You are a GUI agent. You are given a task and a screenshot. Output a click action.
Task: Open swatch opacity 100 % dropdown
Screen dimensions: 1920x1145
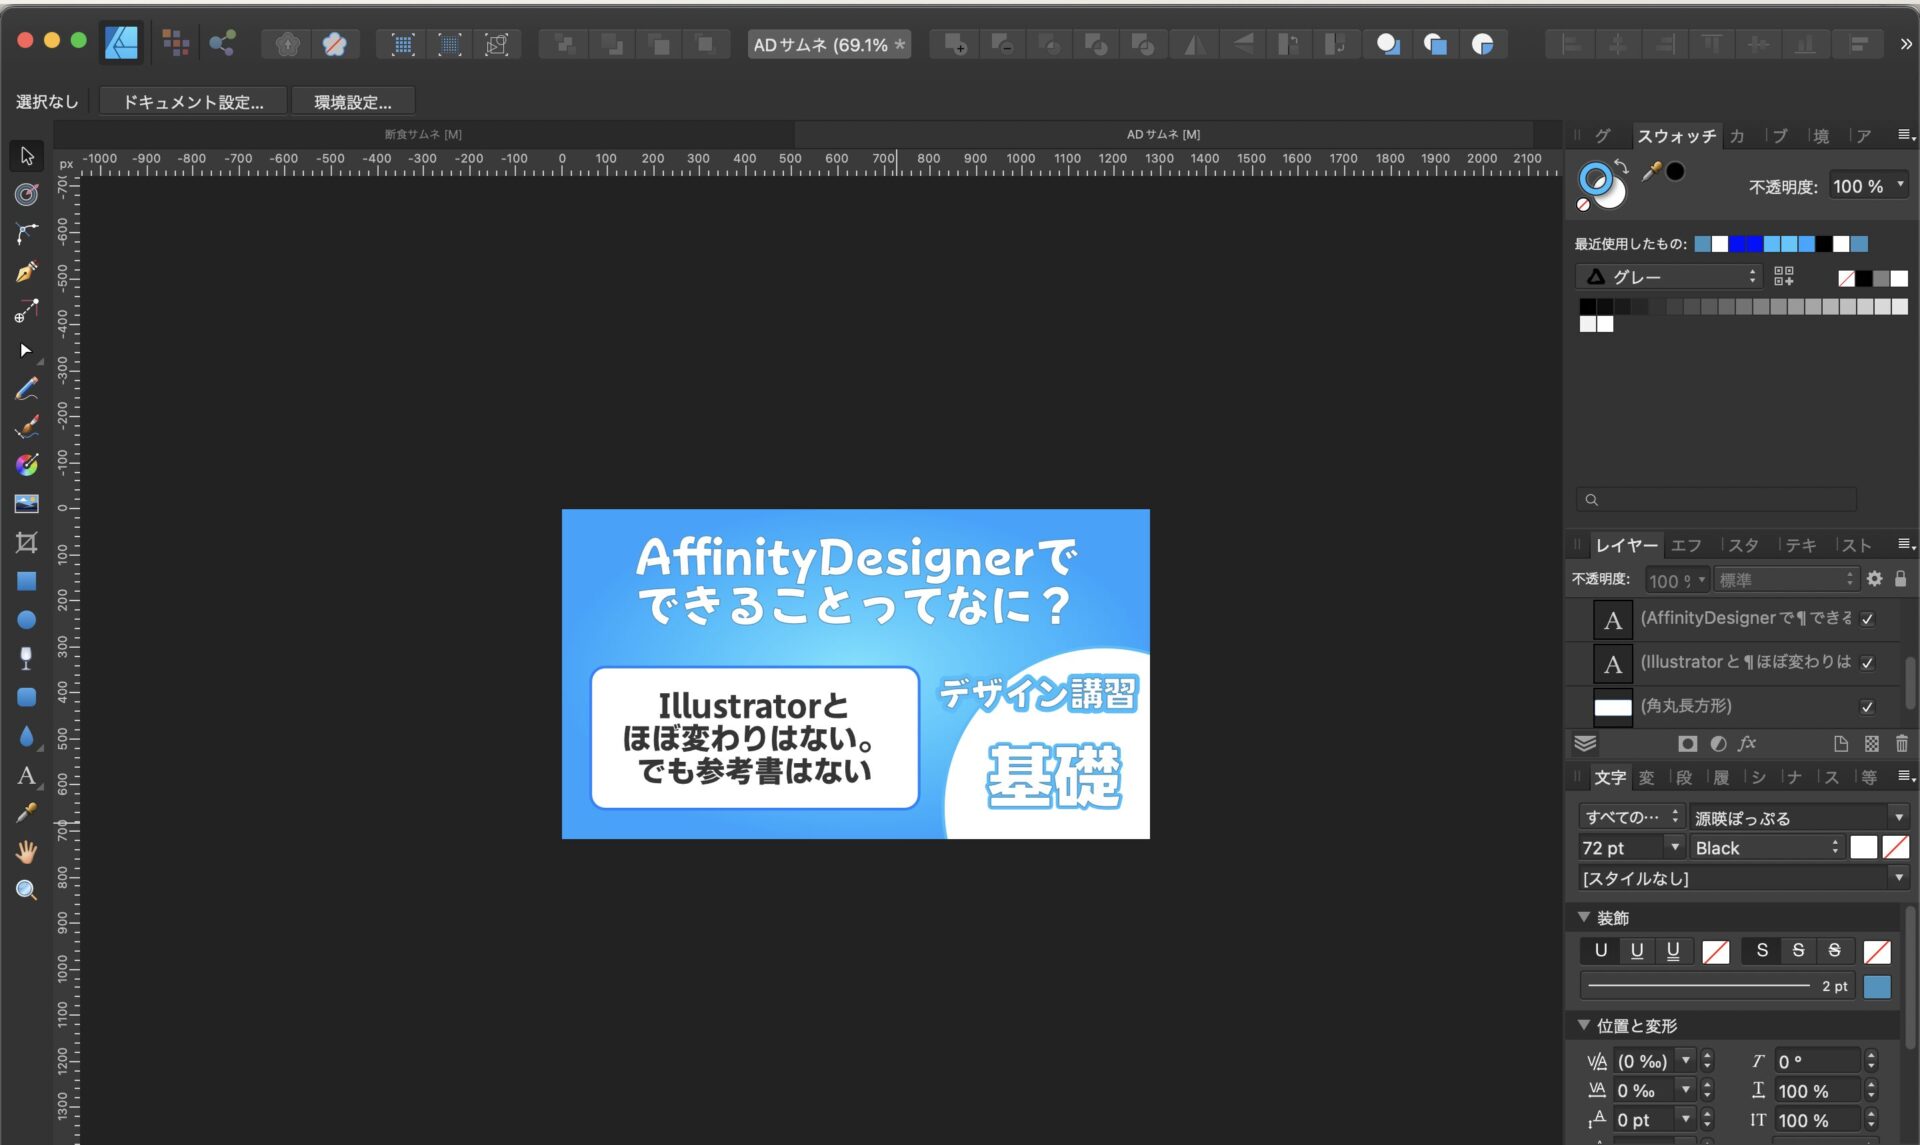1869,186
